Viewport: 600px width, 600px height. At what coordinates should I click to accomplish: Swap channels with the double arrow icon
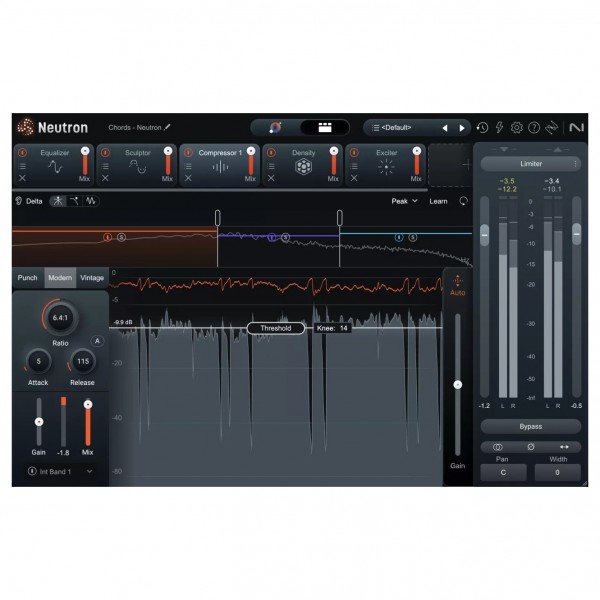(x=564, y=447)
